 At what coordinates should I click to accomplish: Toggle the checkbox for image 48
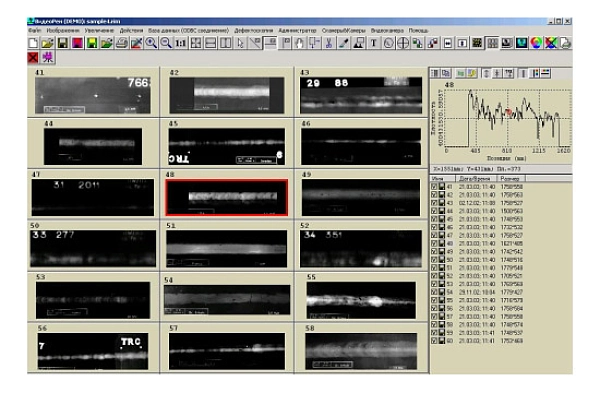(x=434, y=243)
